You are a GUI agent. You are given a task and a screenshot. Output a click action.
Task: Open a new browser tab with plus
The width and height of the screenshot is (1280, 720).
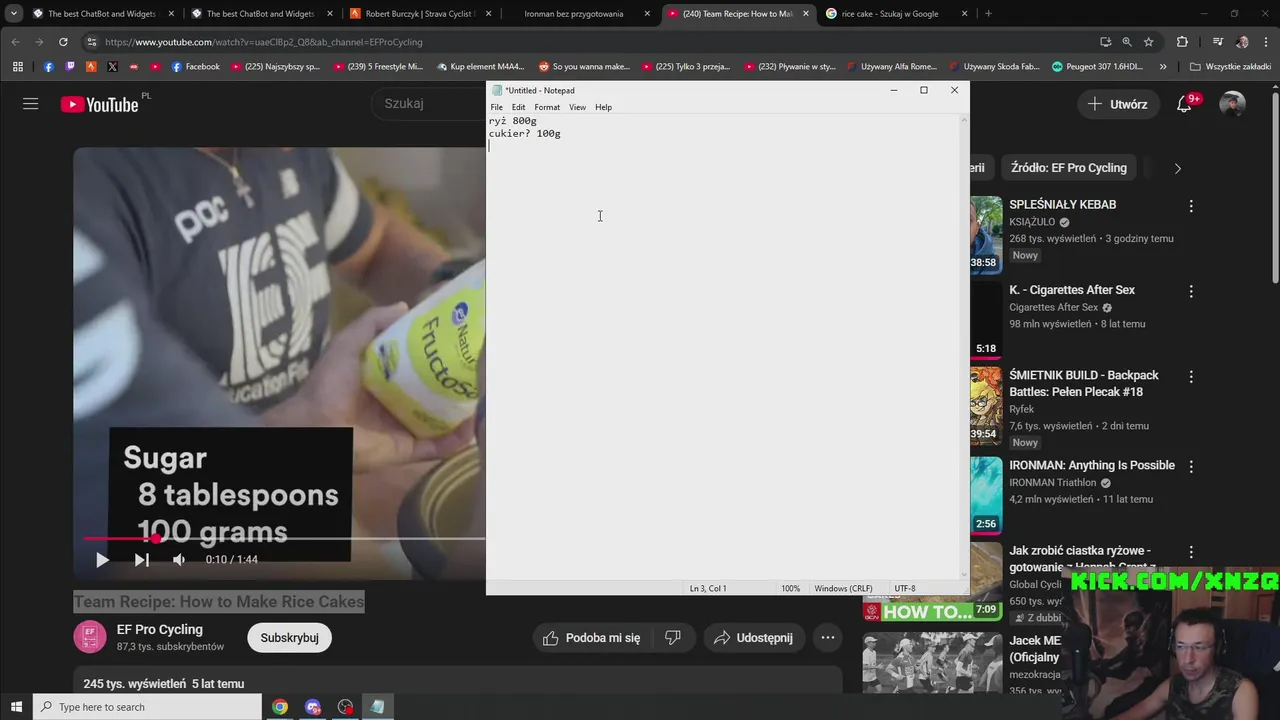(988, 14)
